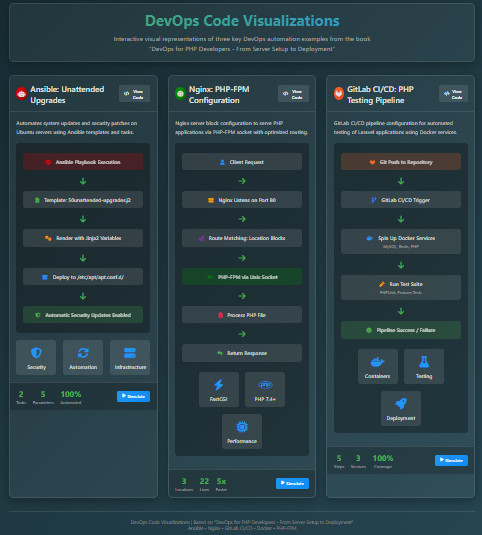Click the 22 Lines stat in Nginx card

point(204,484)
